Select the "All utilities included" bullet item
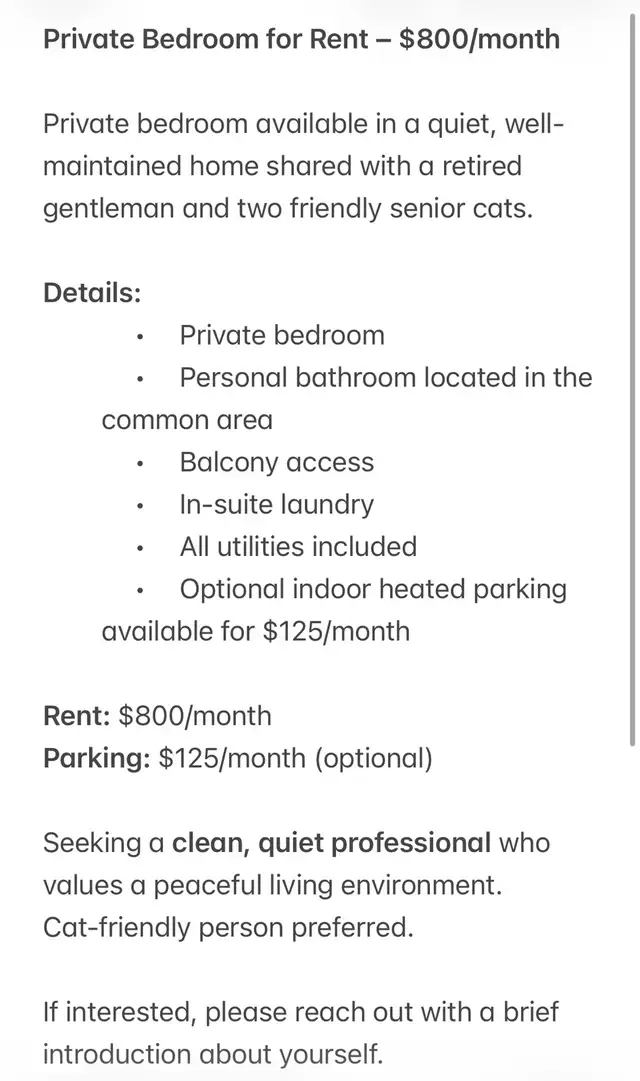640x1081 pixels. (x=298, y=547)
